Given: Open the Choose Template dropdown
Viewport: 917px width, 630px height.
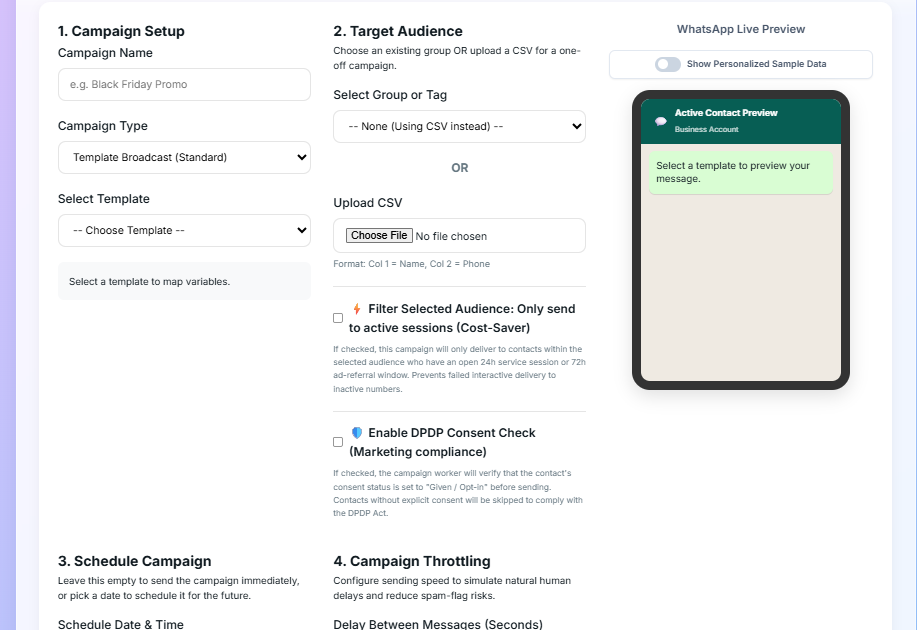Looking at the screenshot, I should (184, 230).
